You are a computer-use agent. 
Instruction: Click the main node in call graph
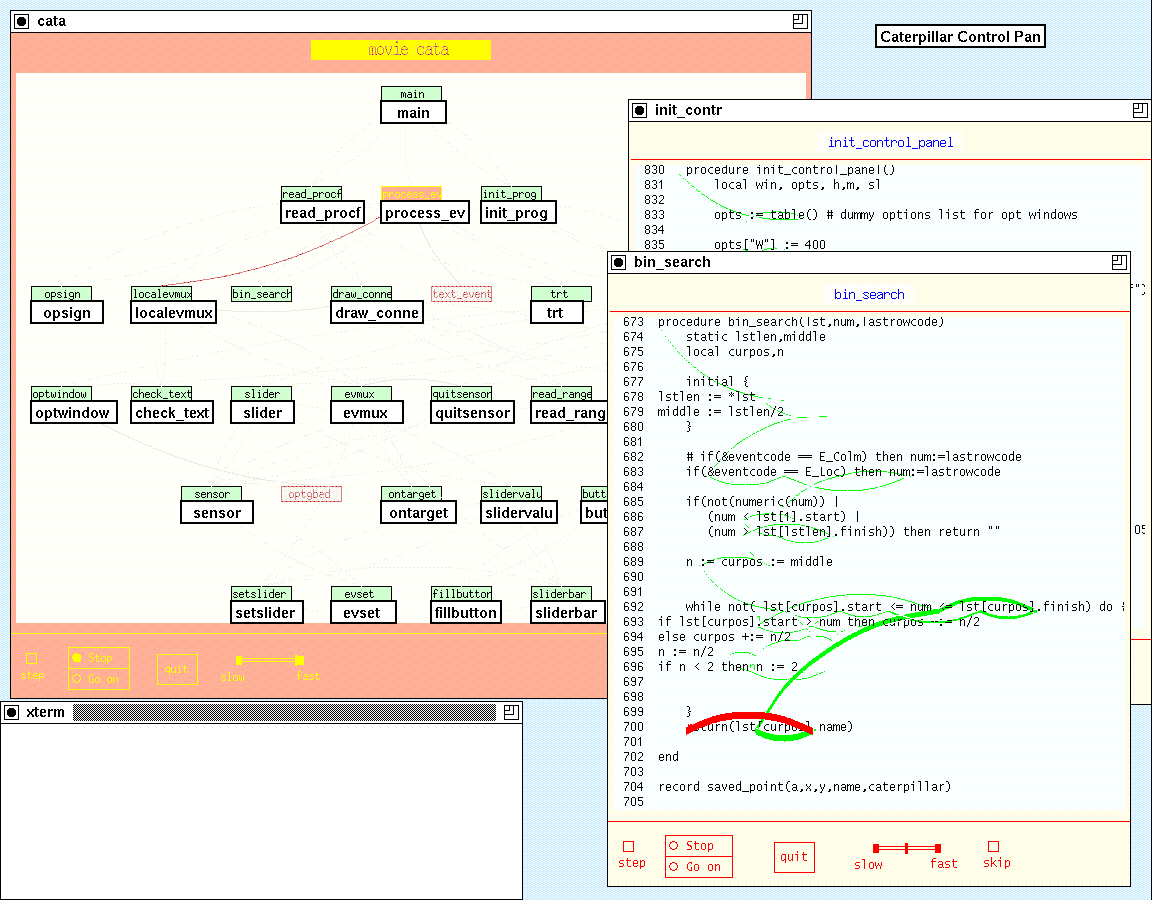pyautogui.click(x=413, y=112)
